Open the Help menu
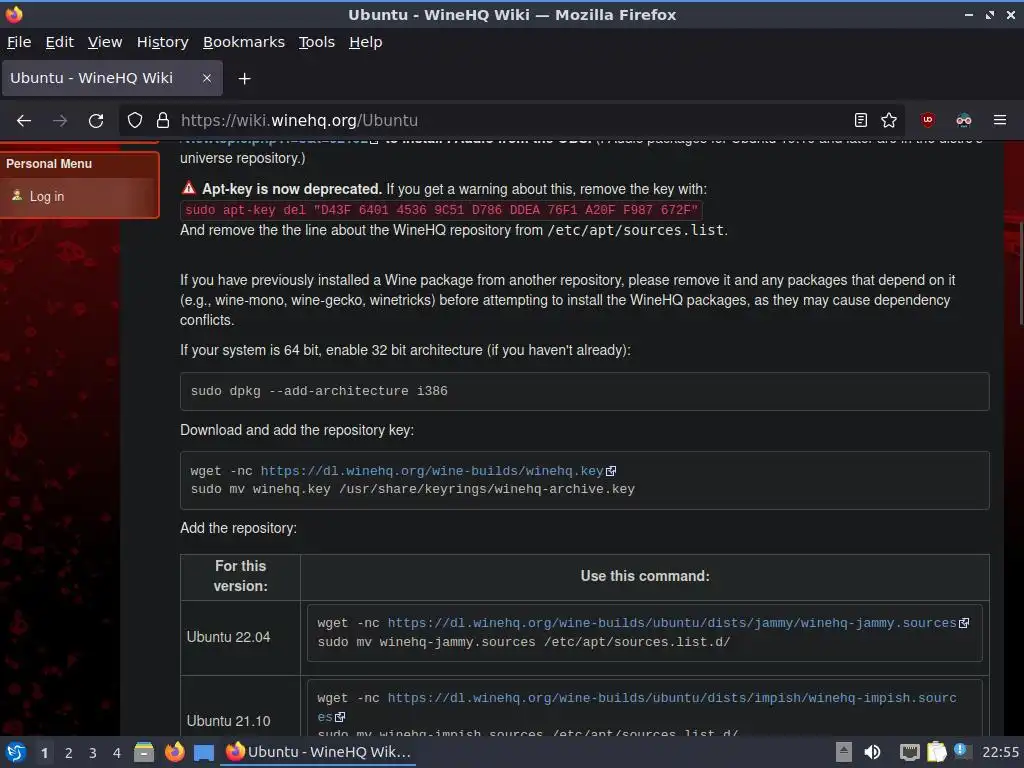This screenshot has width=1024, height=768. tap(366, 42)
